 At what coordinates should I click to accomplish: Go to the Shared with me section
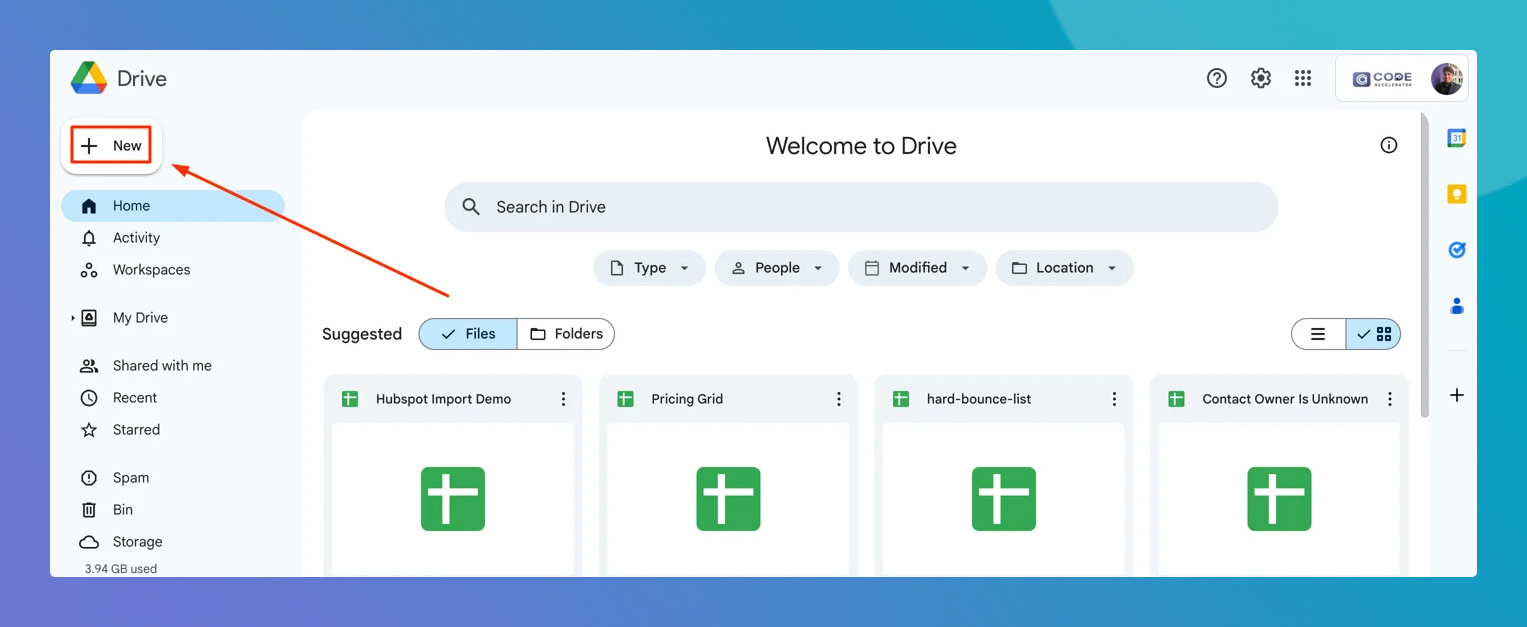163,365
